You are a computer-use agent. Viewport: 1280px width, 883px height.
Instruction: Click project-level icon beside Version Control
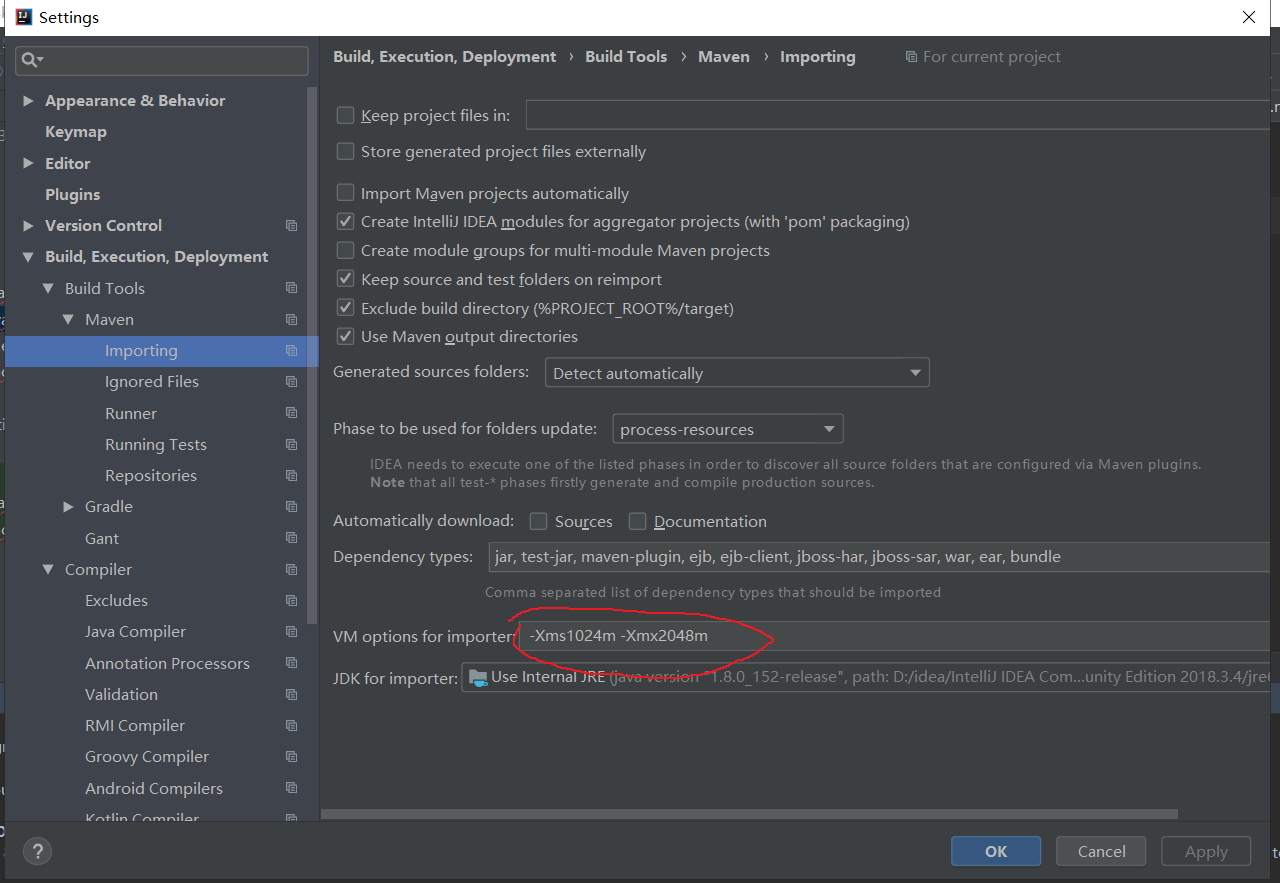[291, 226]
